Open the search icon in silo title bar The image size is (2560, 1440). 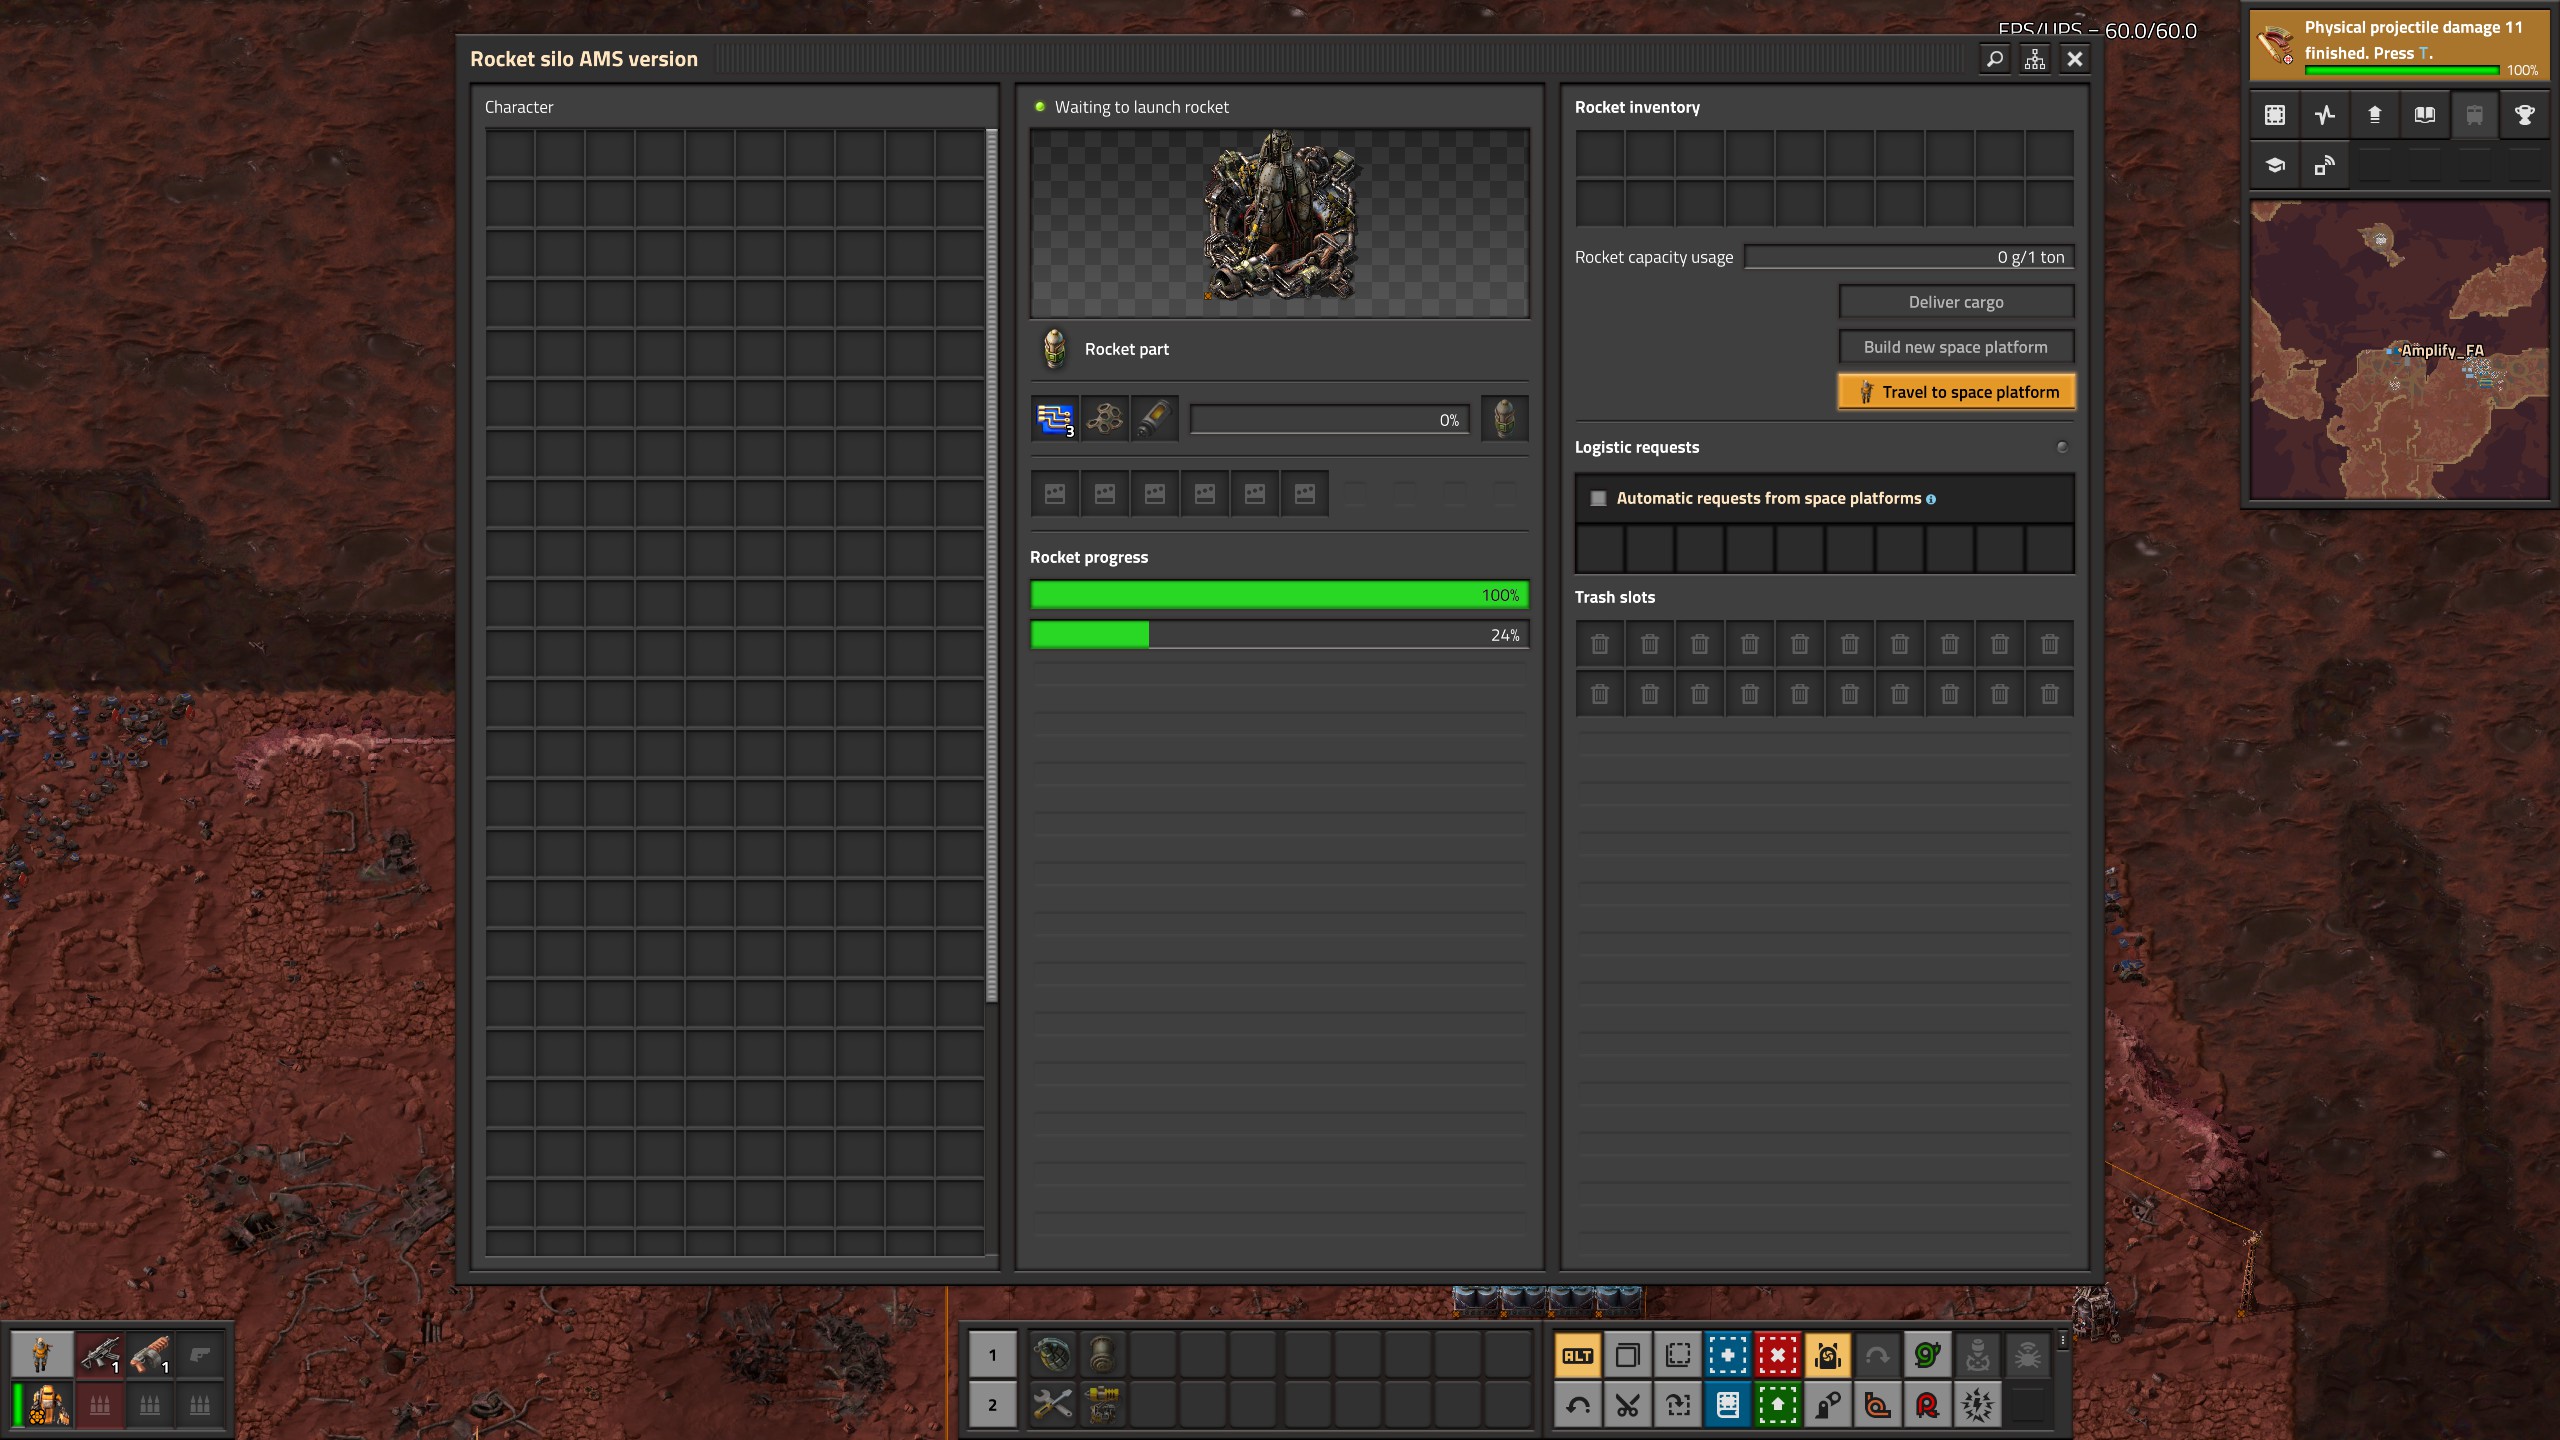(x=1994, y=59)
